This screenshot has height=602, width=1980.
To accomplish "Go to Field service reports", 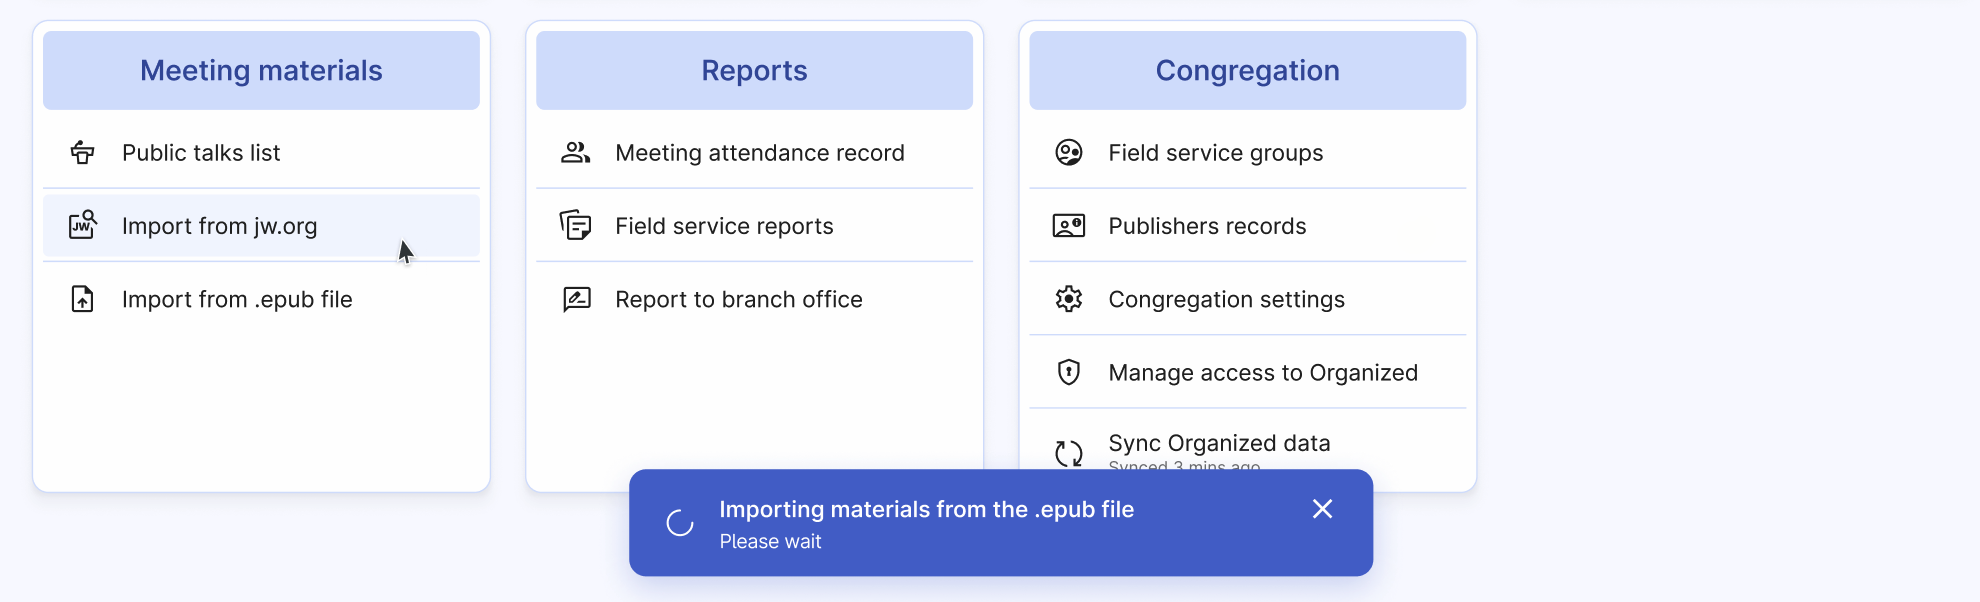I will coord(724,226).
